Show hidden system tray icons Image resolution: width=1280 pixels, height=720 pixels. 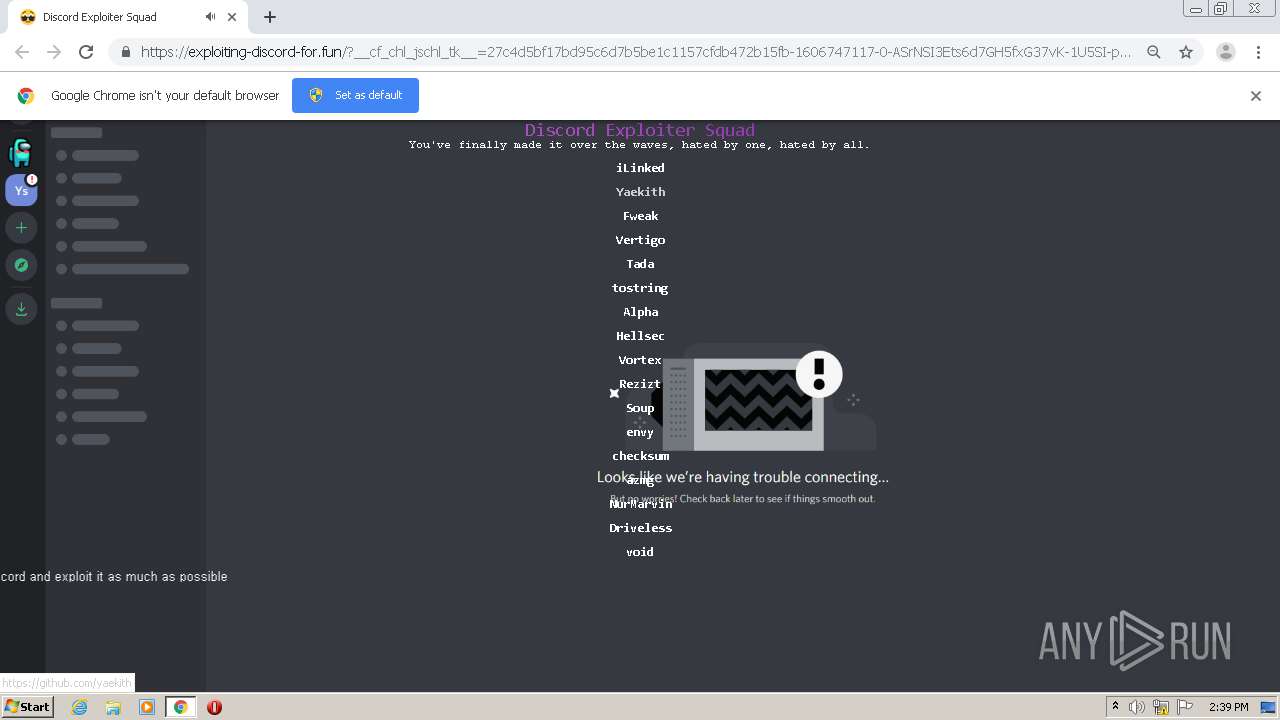1116,707
